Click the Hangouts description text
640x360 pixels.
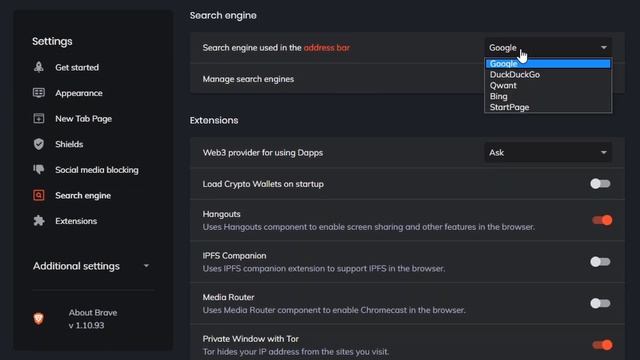(x=369, y=227)
